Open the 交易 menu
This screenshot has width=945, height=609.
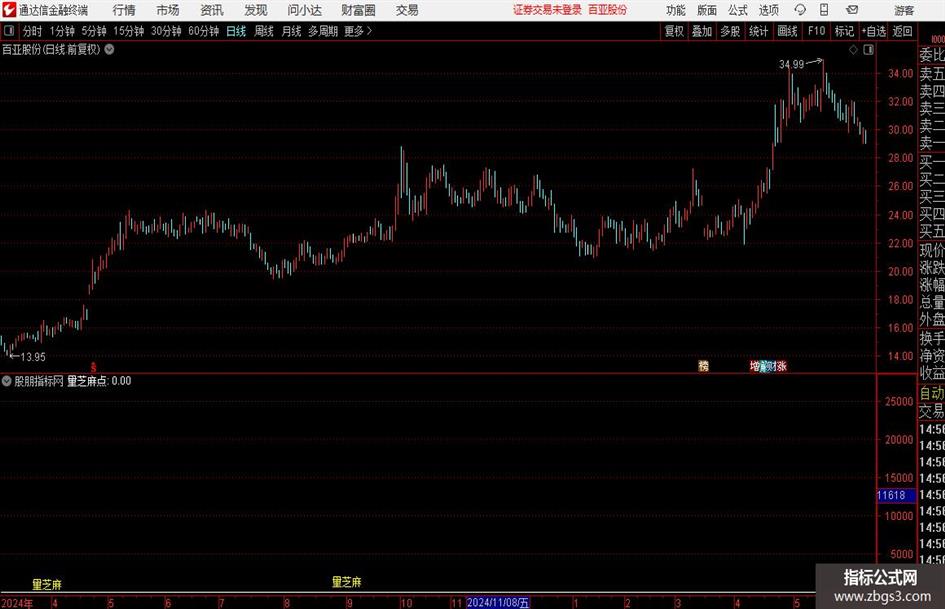pos(407,10)
